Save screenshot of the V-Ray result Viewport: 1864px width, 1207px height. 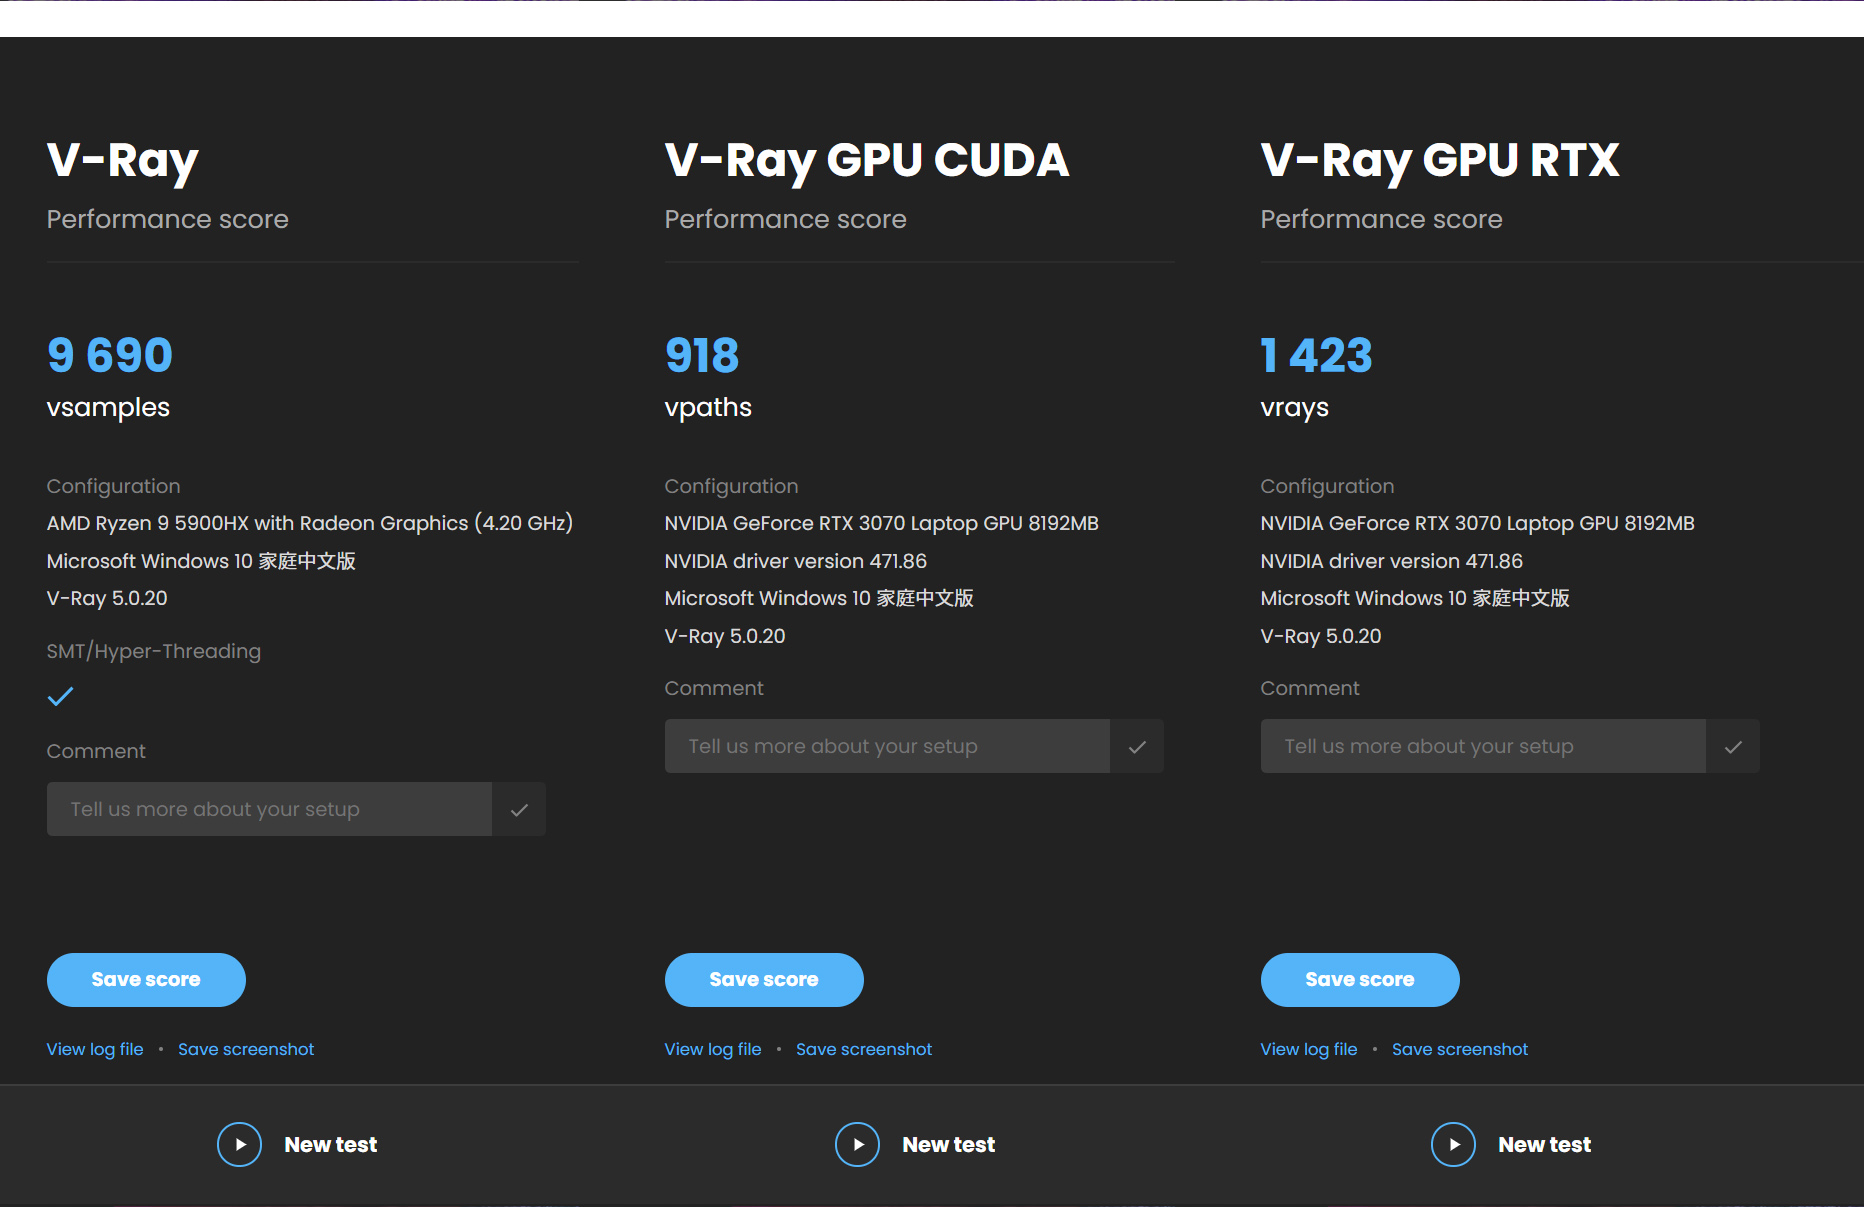point(246,1049)
